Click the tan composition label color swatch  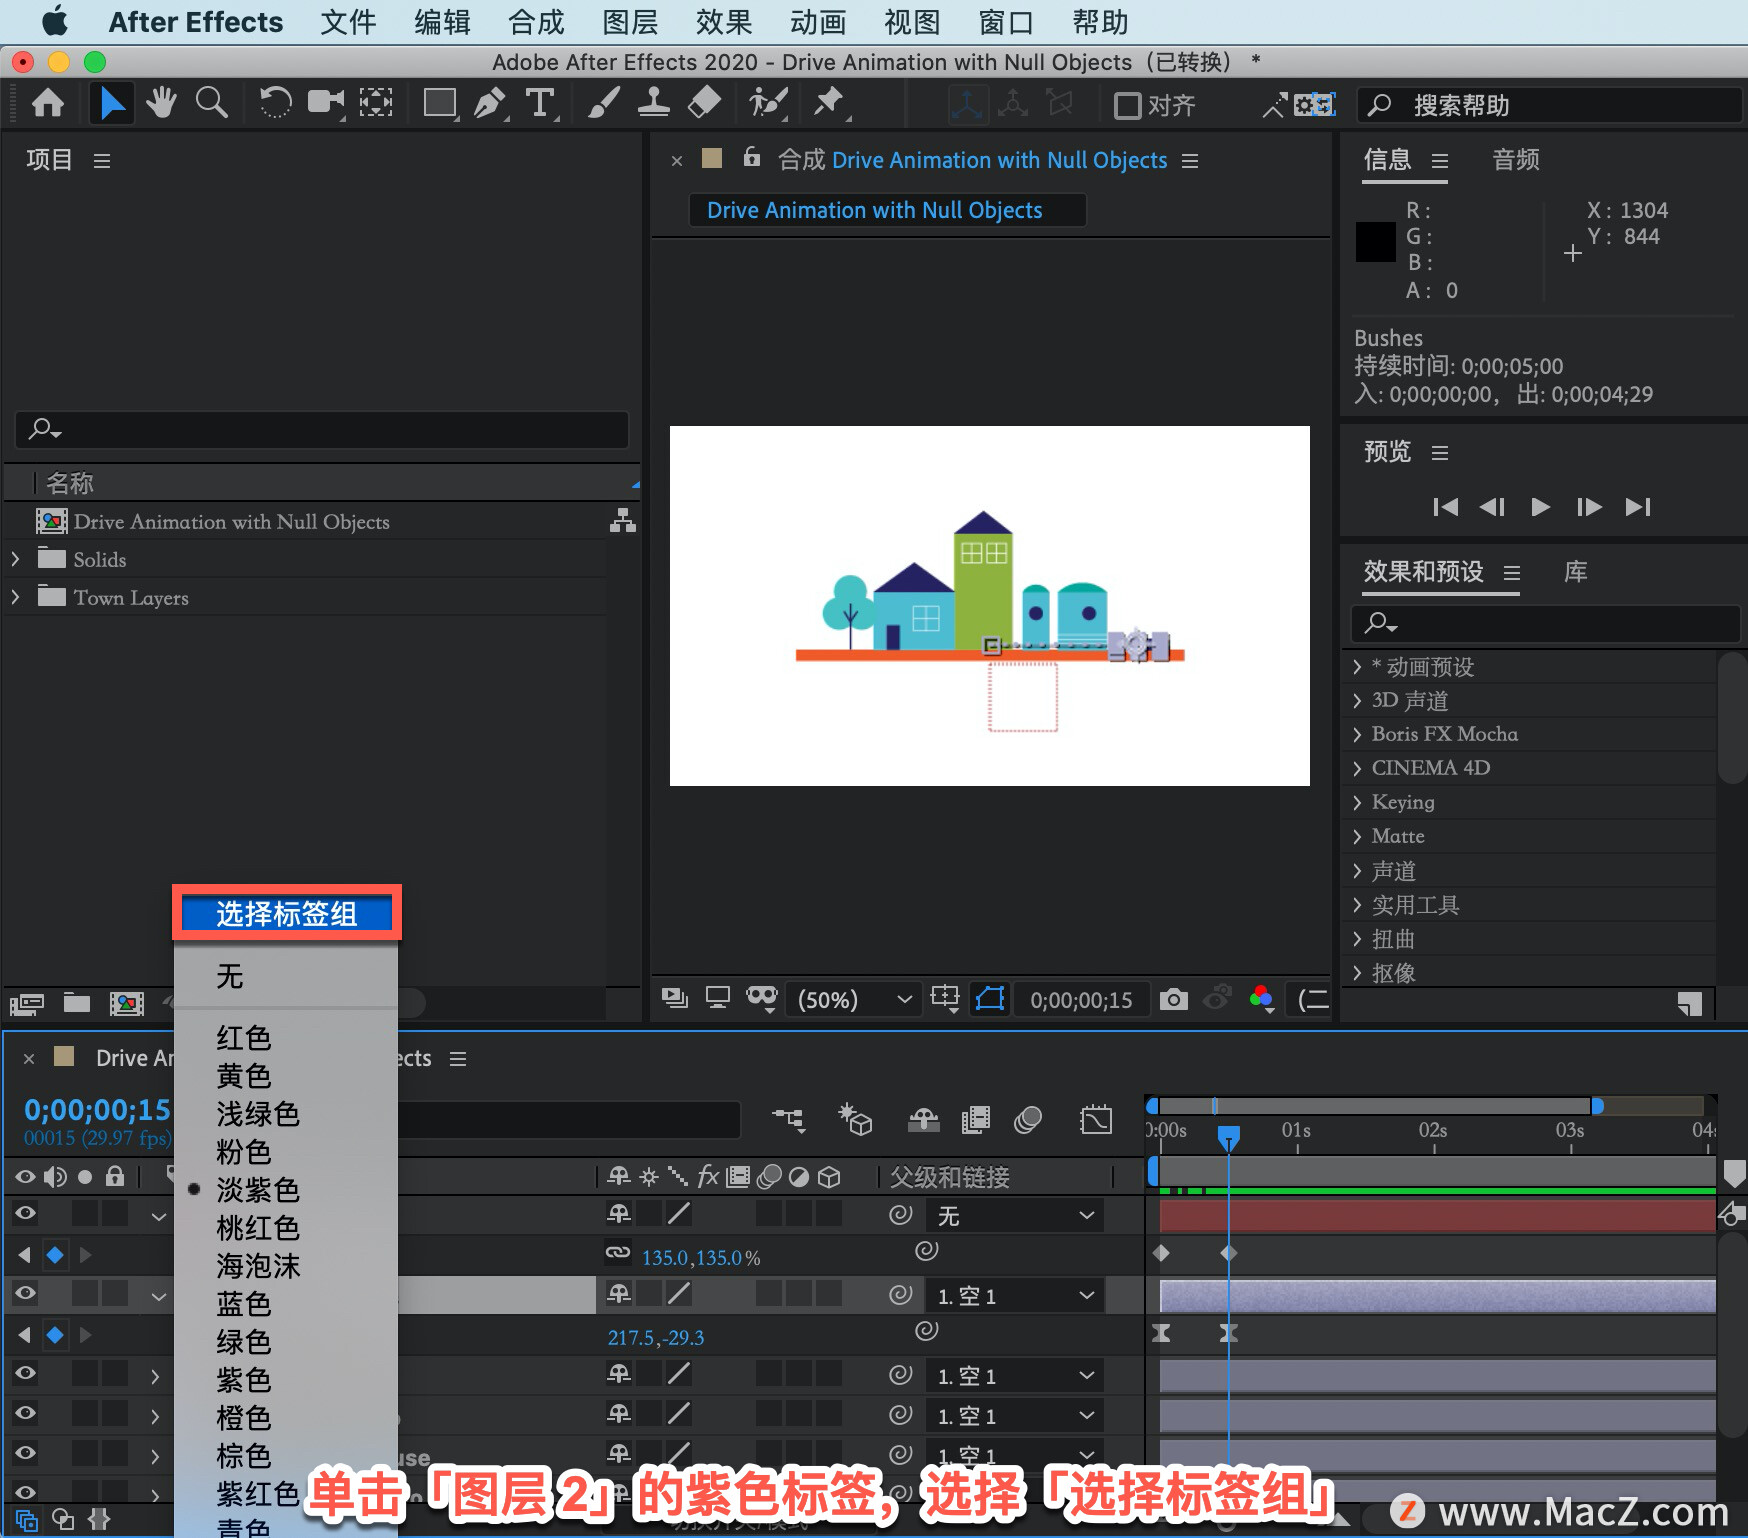coord(712,158)
